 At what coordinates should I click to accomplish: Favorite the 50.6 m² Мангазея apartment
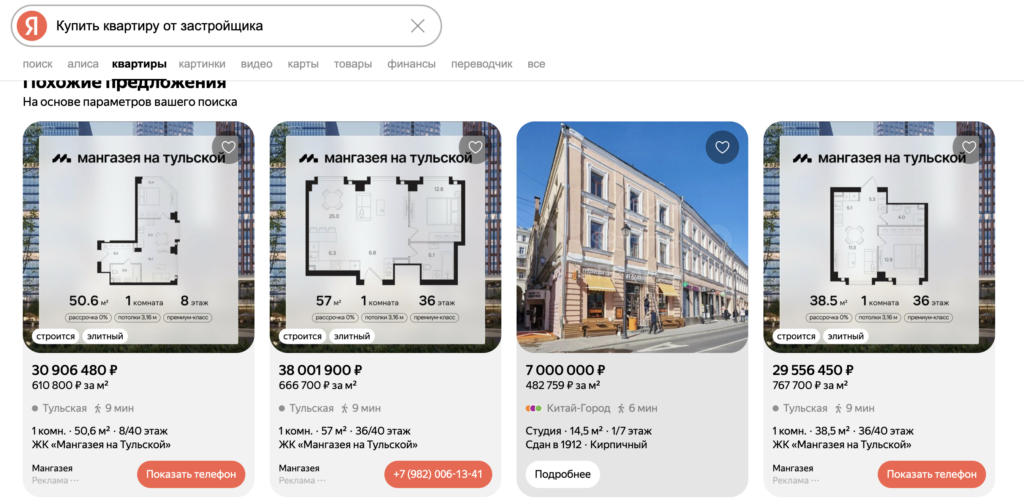[x=228, y=148]
